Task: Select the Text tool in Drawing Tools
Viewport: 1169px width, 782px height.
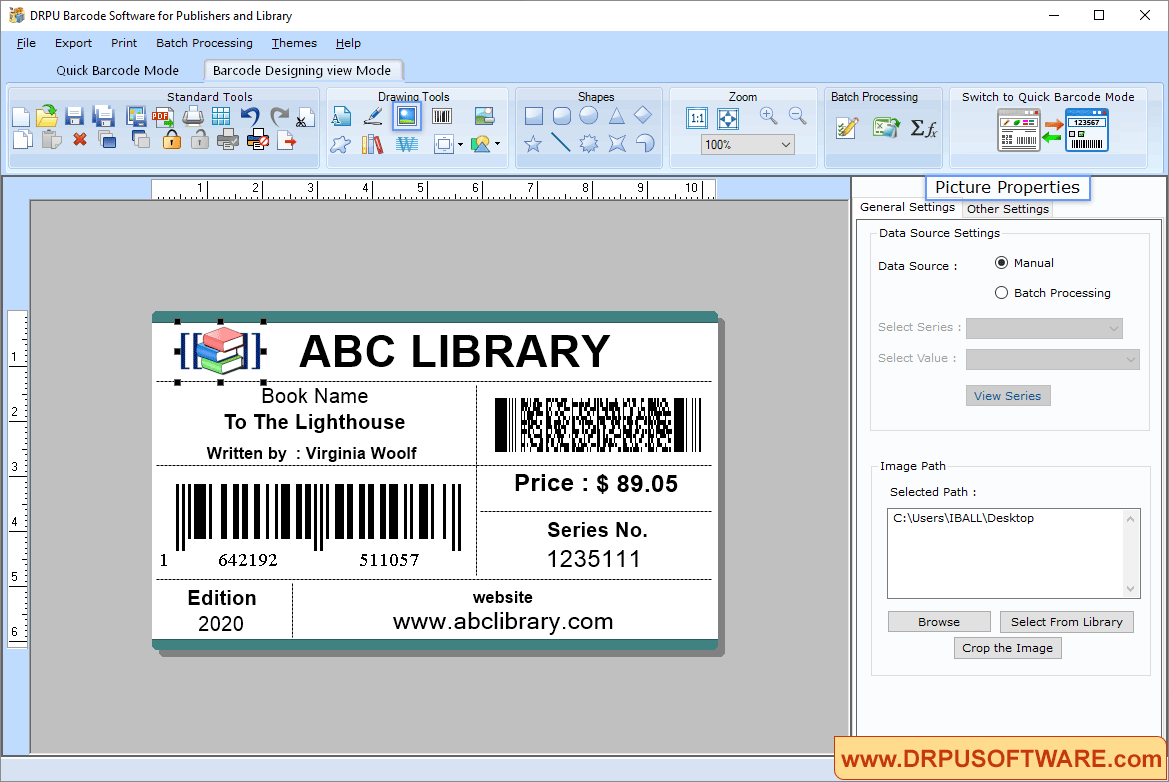Action: (340, 116)
